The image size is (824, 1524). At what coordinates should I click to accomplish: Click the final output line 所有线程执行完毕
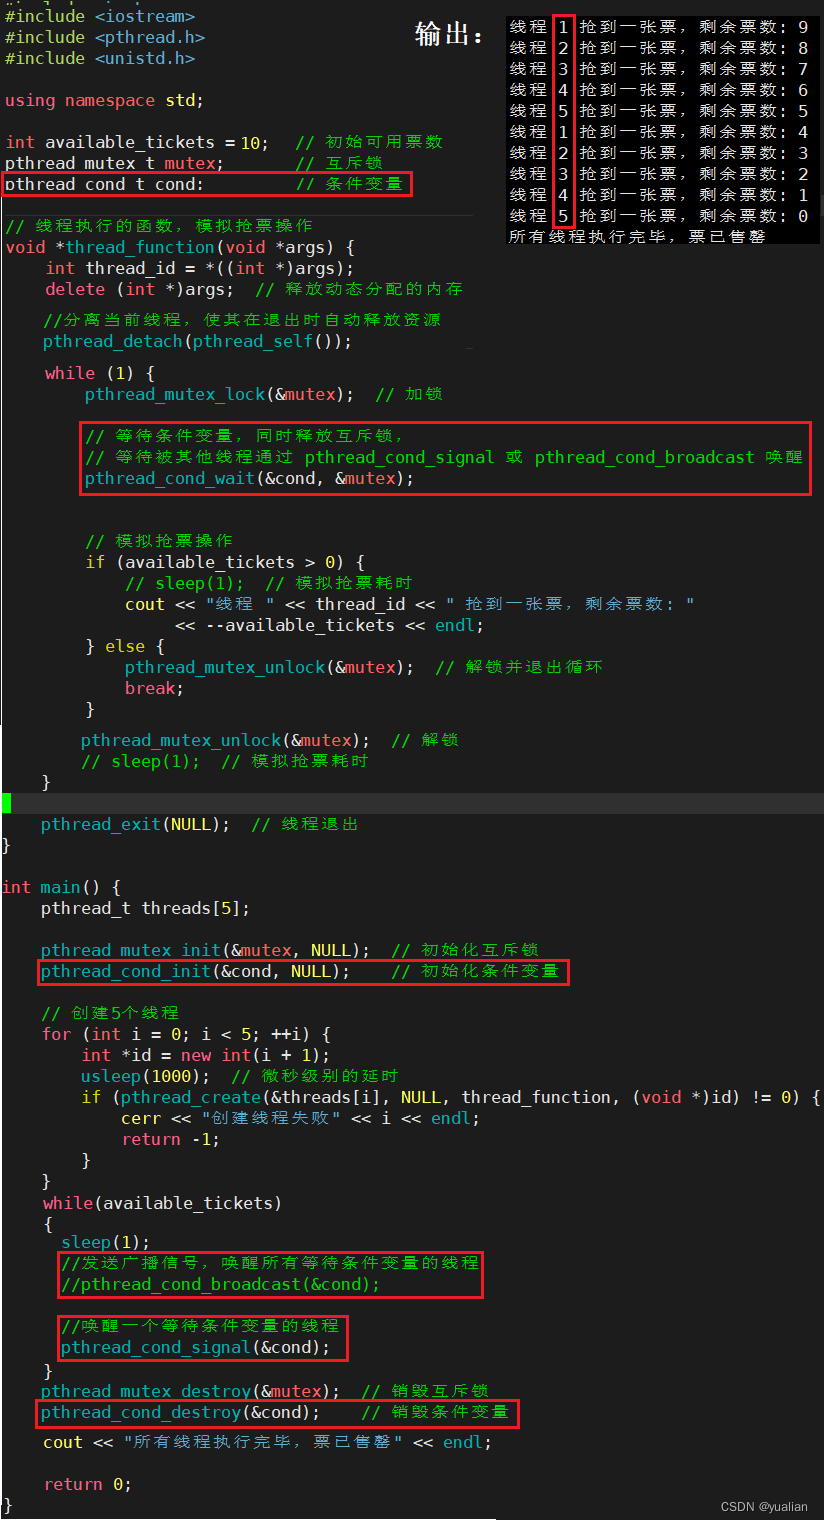(x=637, y=236)
